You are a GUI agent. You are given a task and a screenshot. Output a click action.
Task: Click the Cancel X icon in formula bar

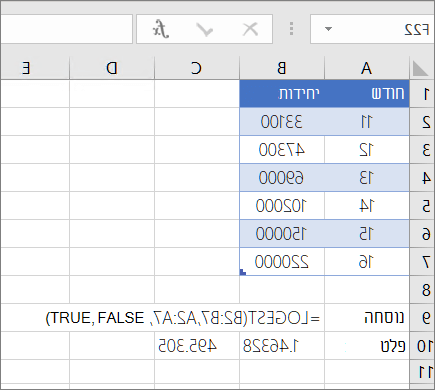click(250, 29)
